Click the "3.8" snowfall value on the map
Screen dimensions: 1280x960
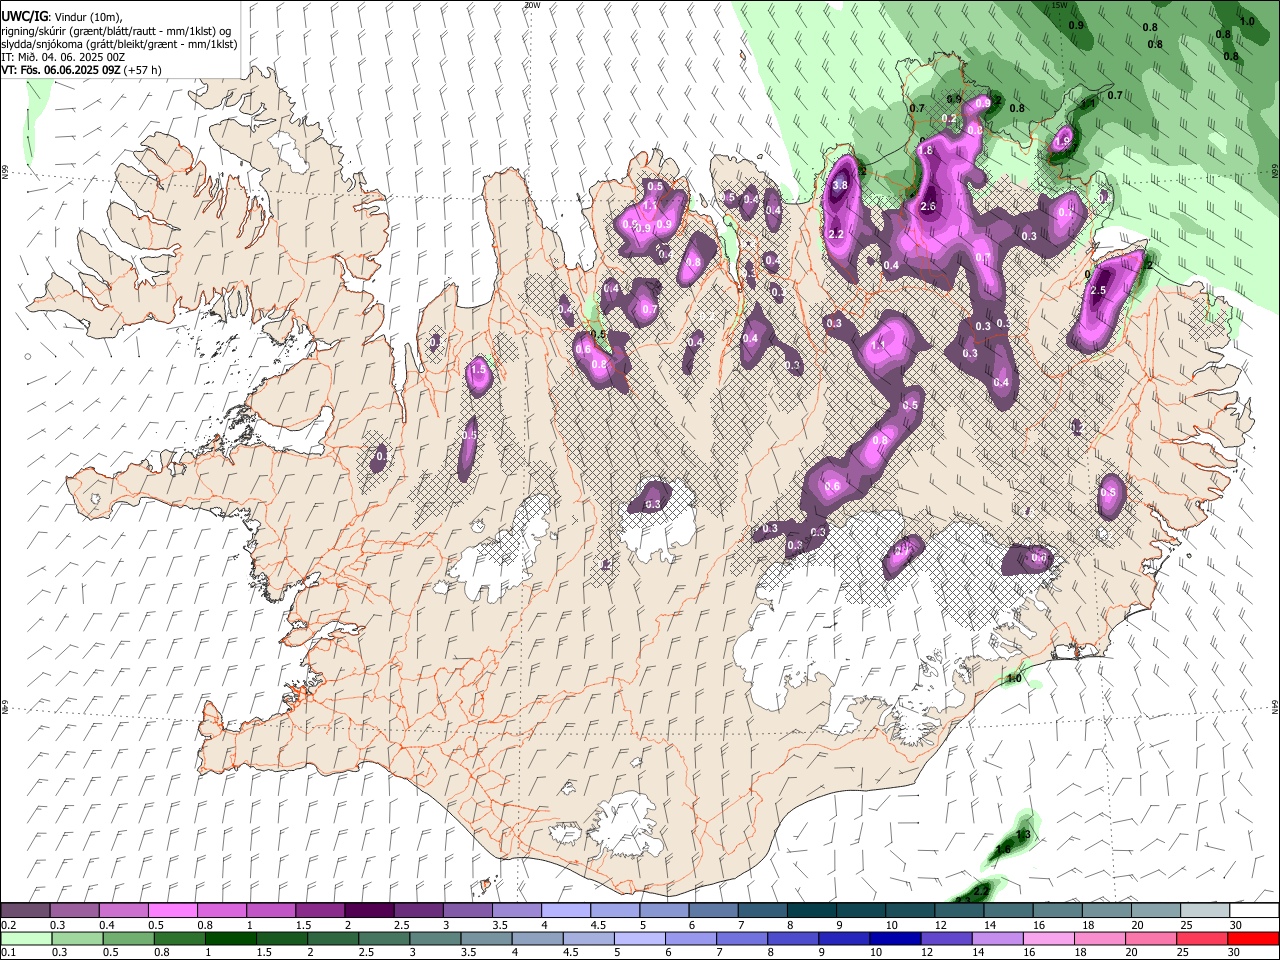(840, 185)
